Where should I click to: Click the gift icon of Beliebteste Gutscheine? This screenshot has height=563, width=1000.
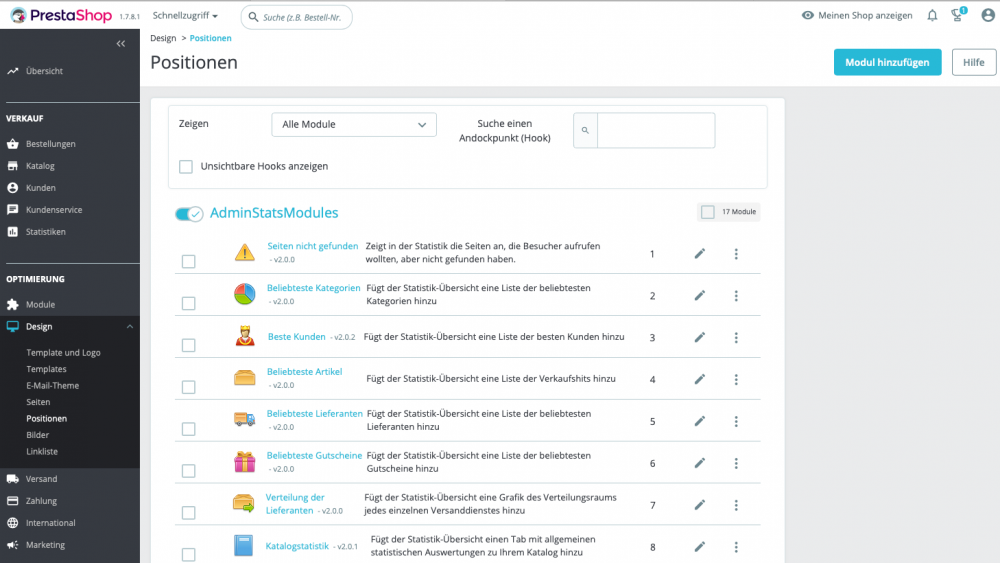click(x=244, y=462)
